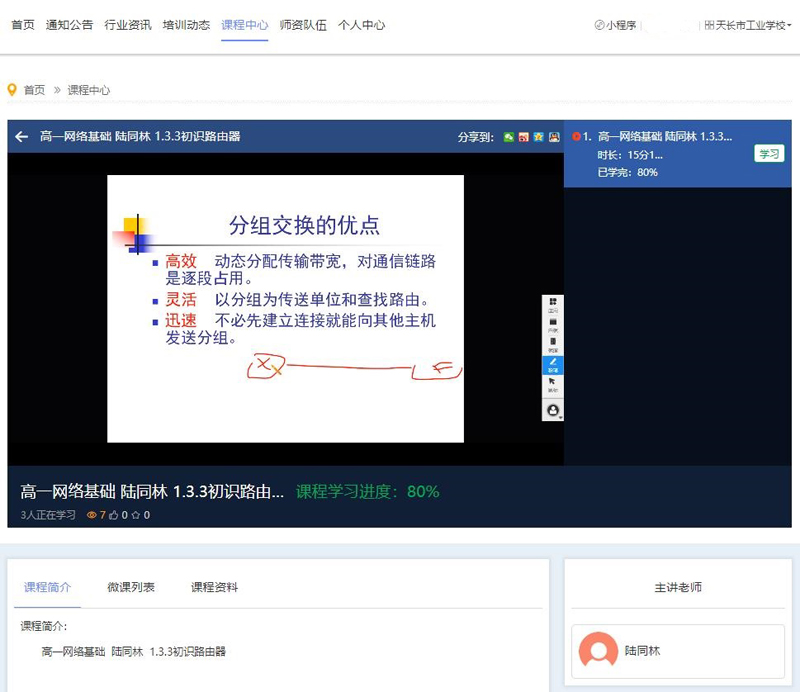Favorite the course with the star icon
800x692 pixels.
[135, 515]
